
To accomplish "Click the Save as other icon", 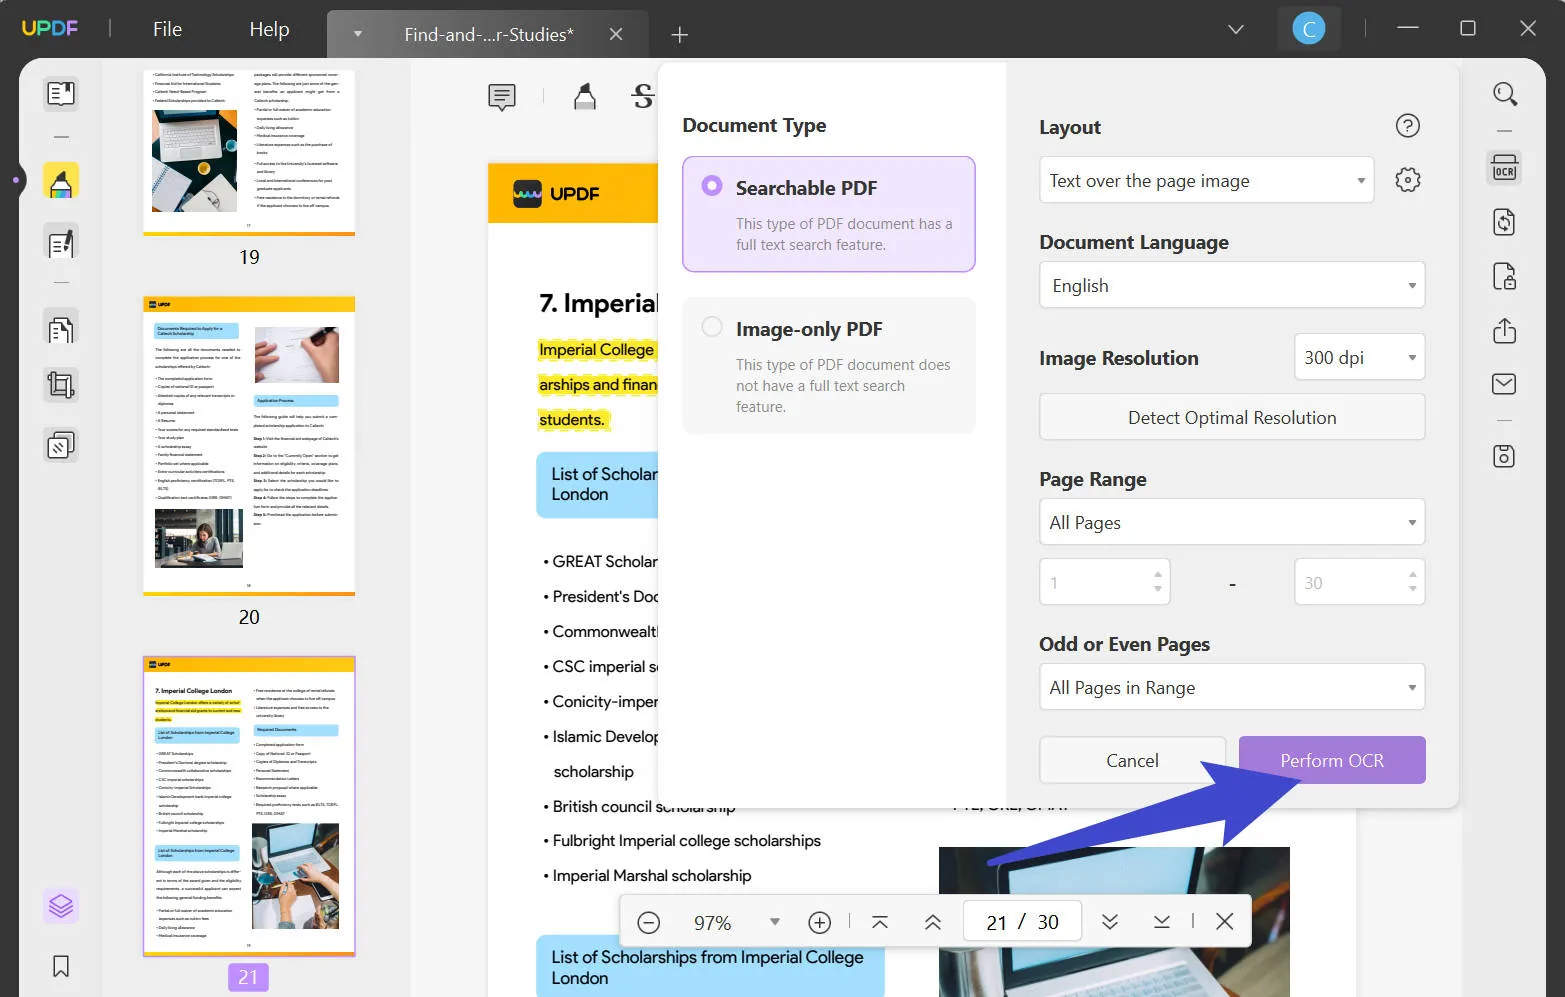I will (x=1505, y=456).
